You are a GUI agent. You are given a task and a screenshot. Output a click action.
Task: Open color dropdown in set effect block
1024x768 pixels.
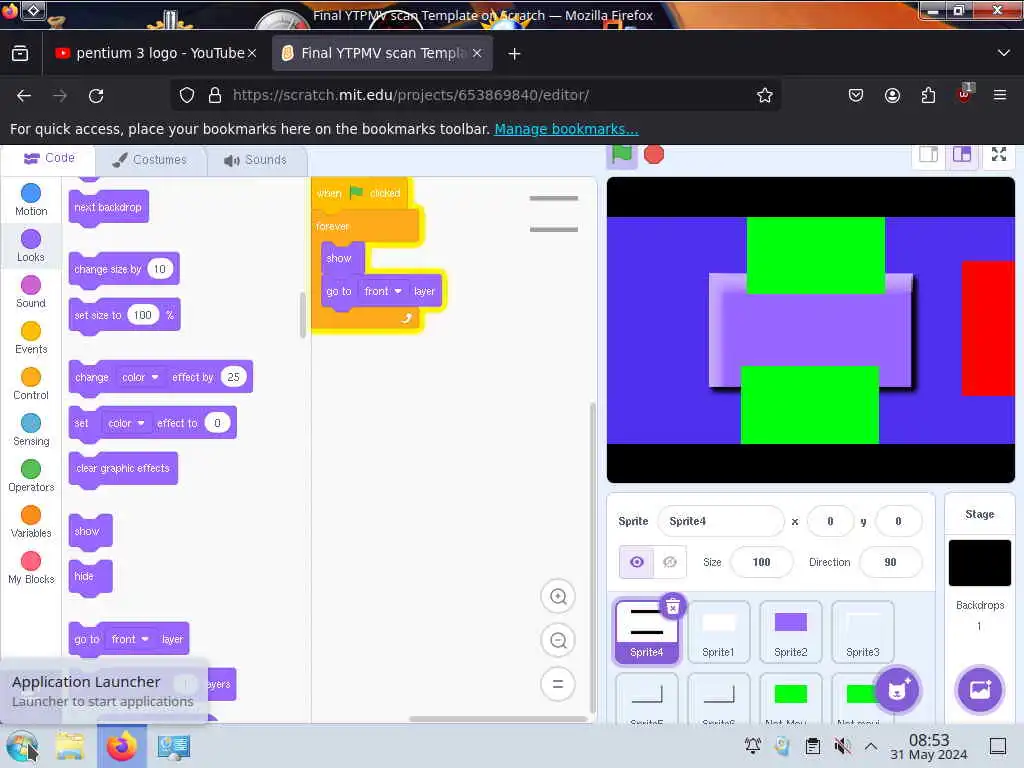(x=126, y=423)
